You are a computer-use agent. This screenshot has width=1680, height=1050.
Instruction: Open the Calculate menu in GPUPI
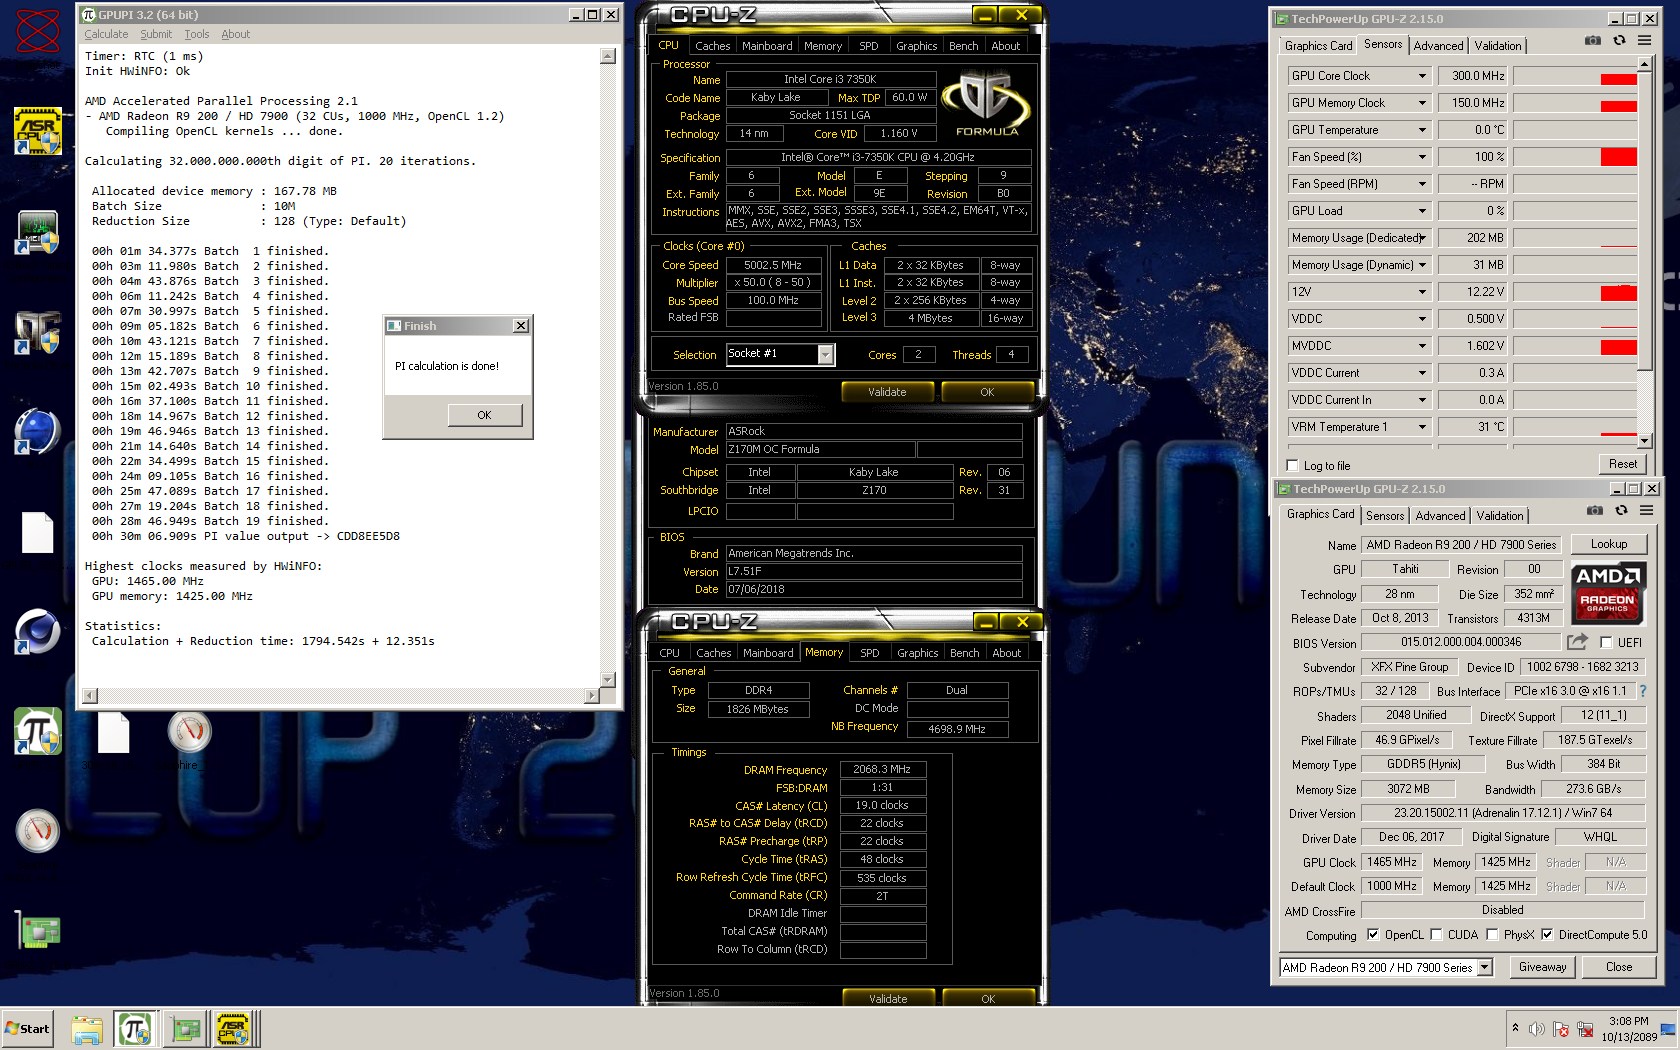pos(106,34)
